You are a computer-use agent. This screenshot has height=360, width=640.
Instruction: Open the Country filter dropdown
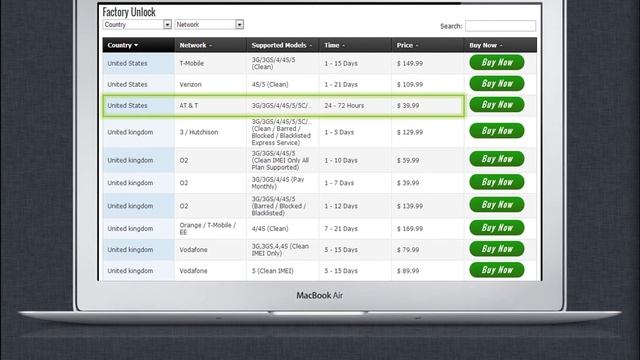coord(137,24)
